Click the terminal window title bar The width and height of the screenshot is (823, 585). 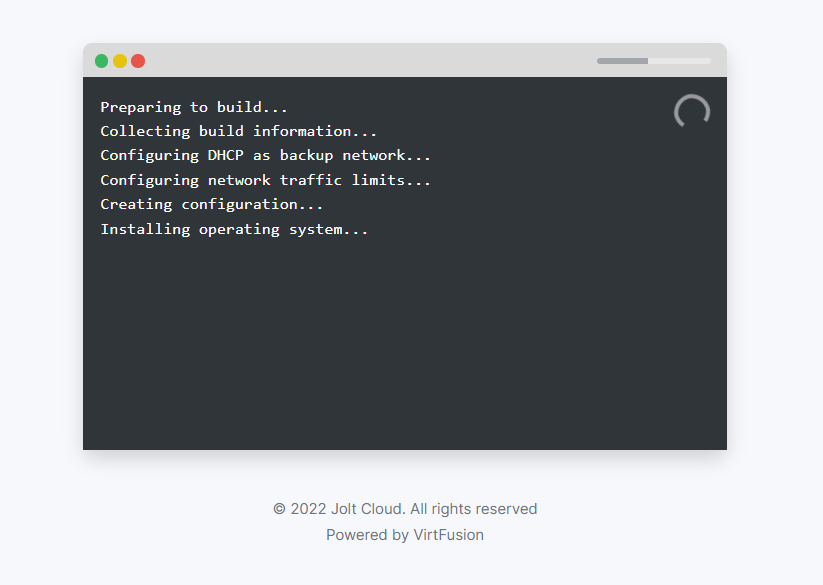point(367,60)
